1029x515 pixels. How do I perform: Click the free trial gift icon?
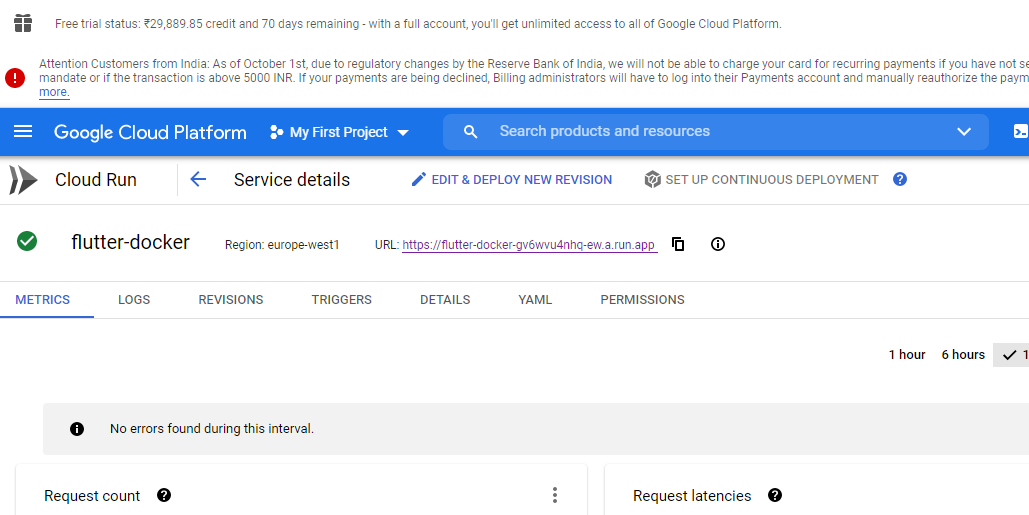click(x=23, y=23)
